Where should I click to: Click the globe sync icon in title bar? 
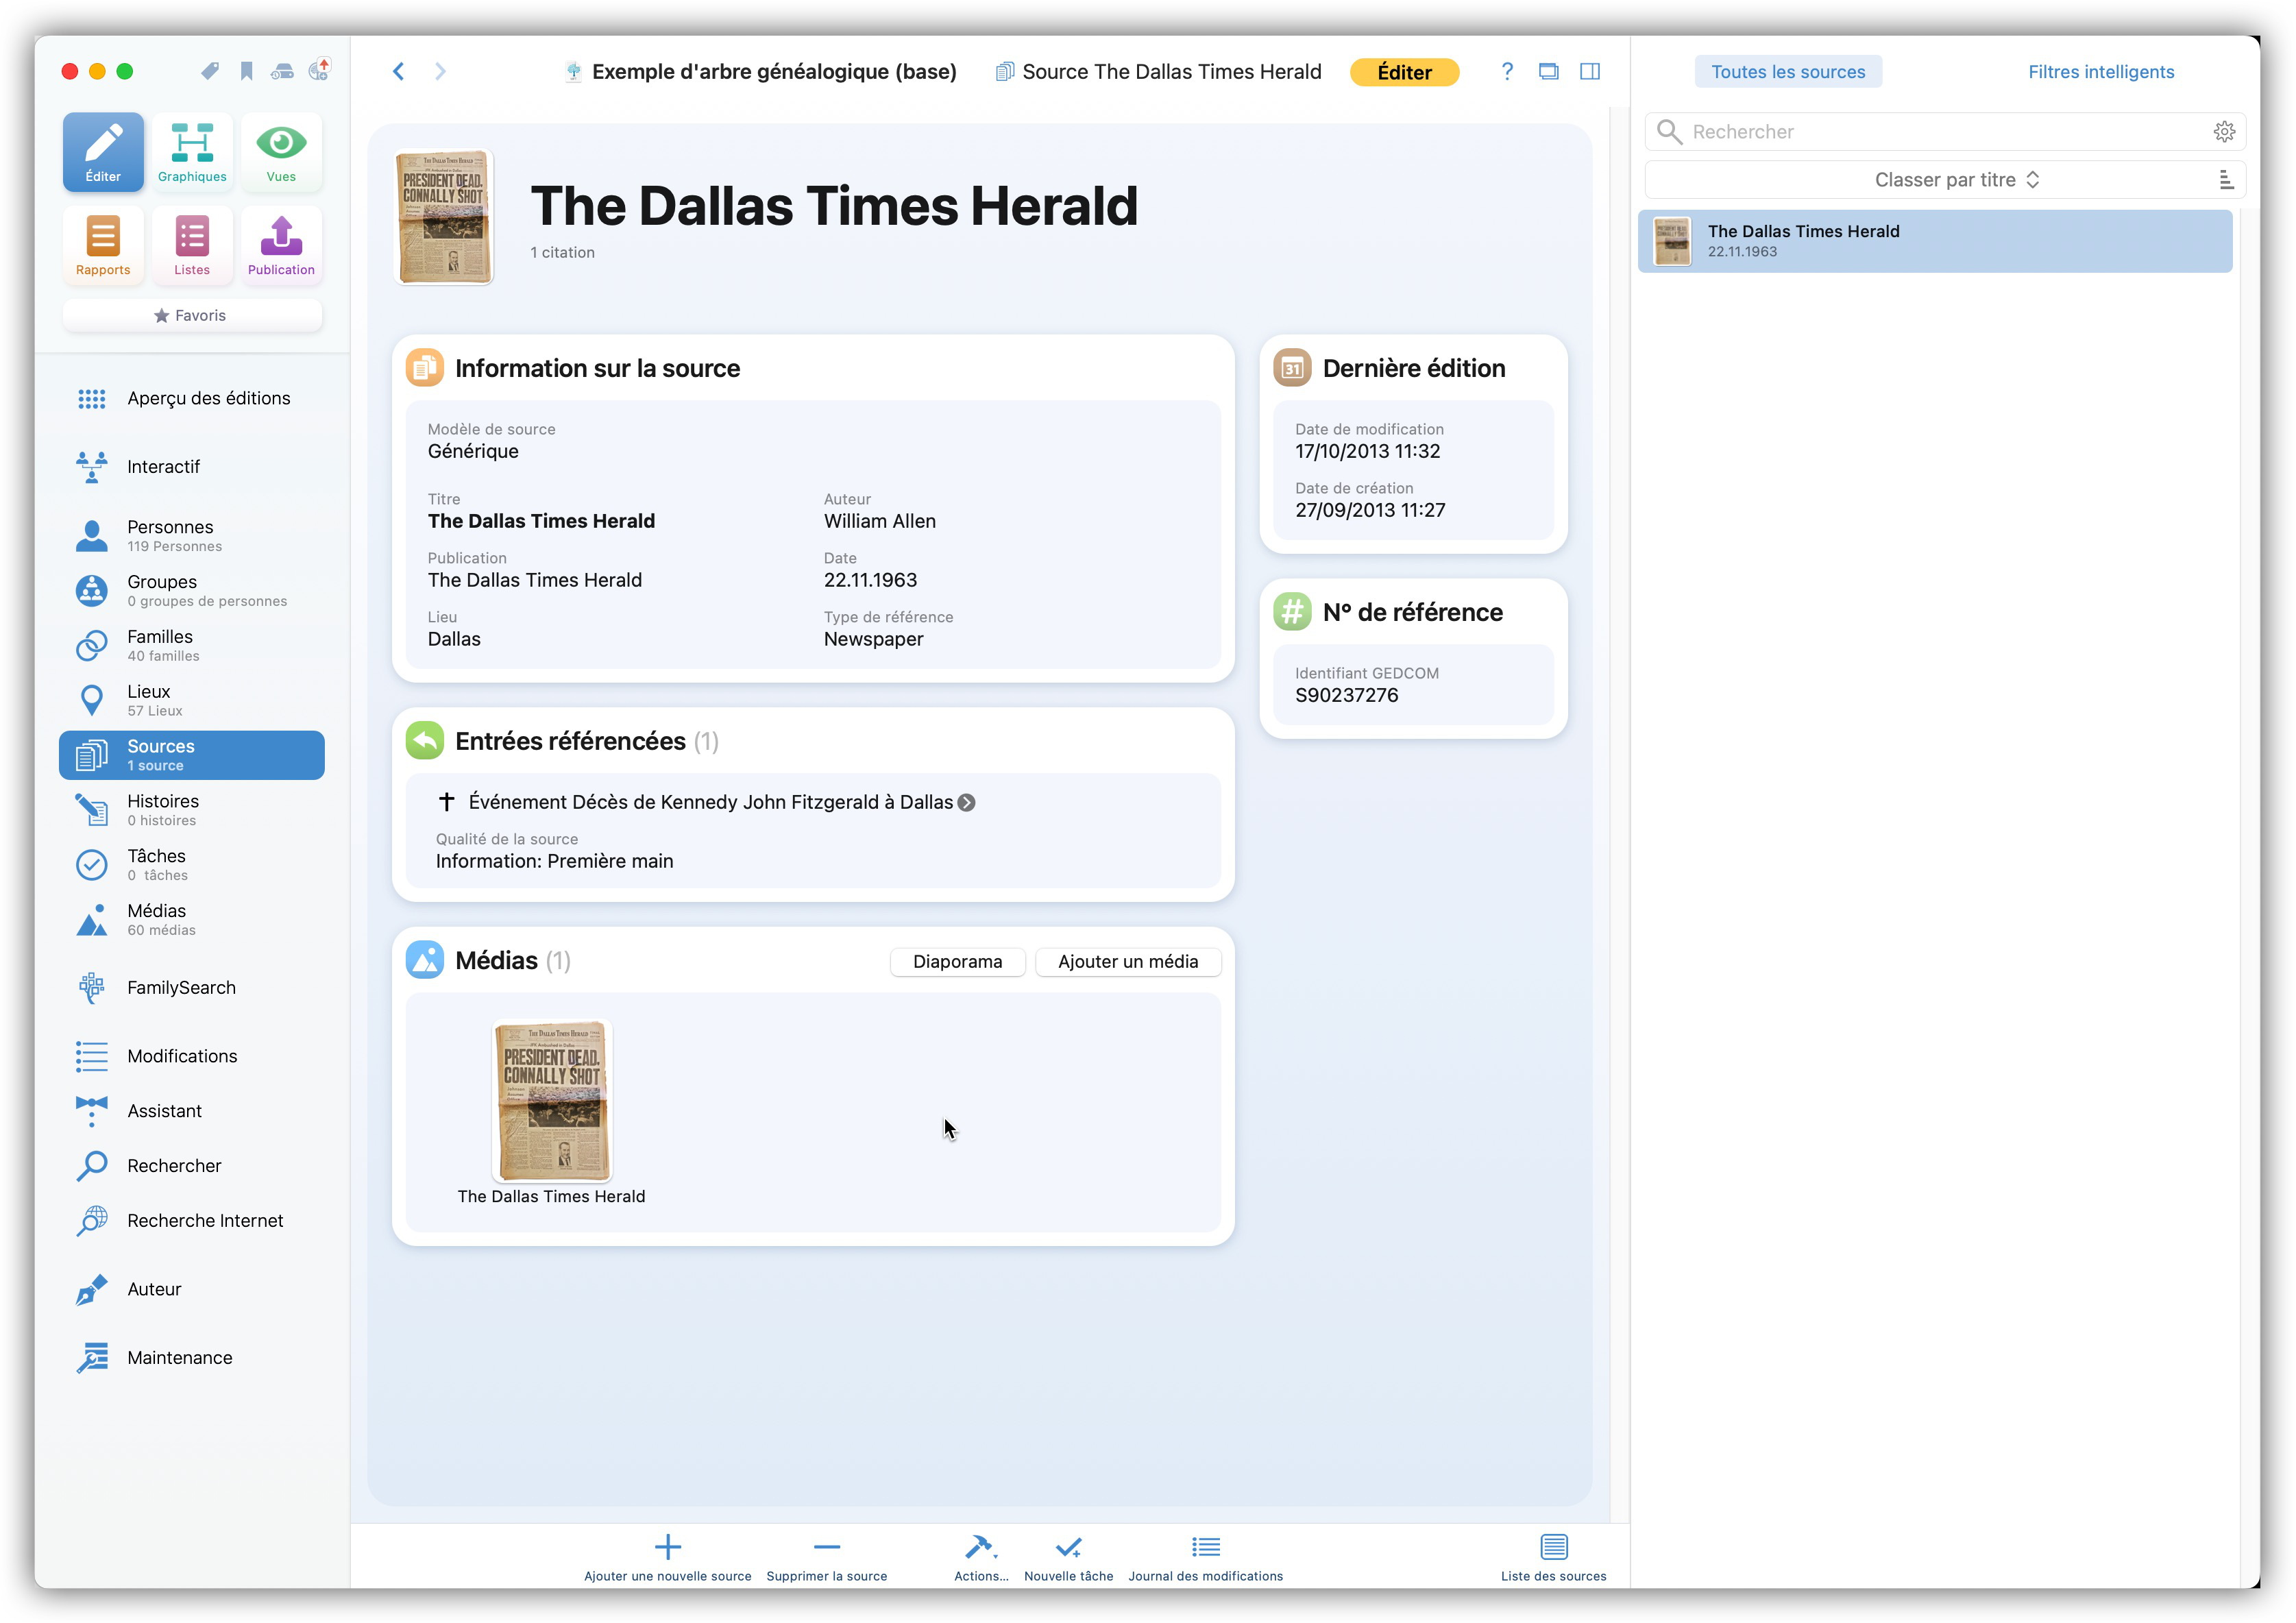tap(320, 70)
